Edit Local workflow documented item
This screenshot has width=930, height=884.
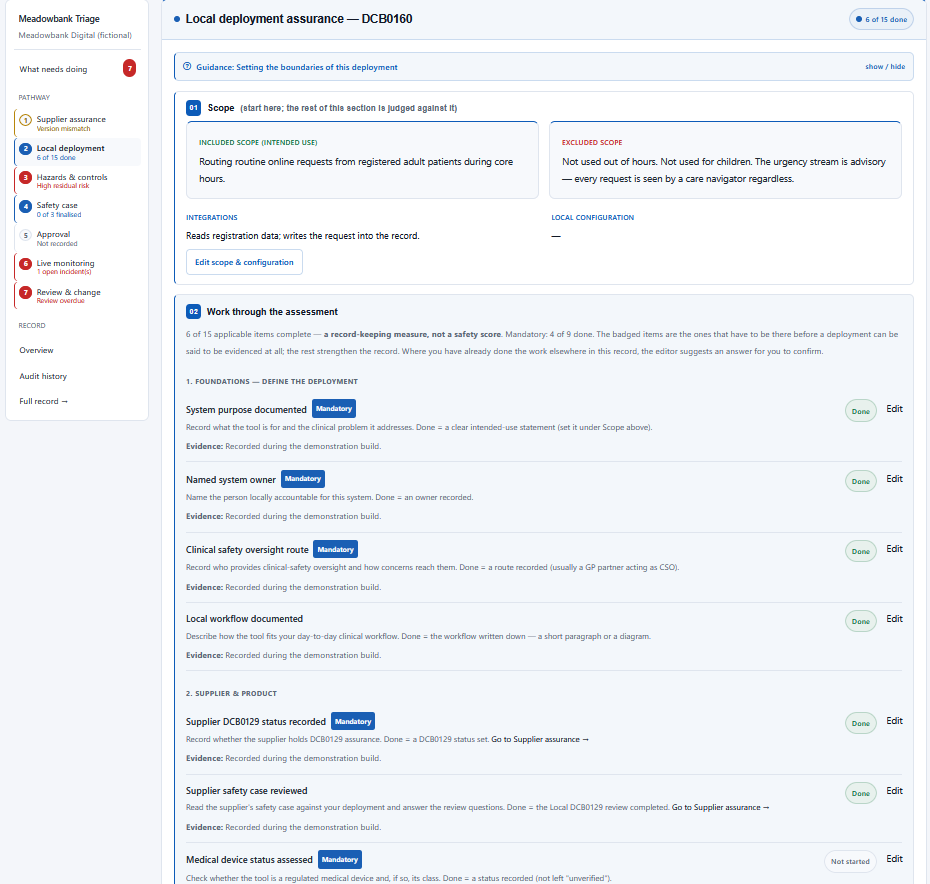click(x=894, y=619)
